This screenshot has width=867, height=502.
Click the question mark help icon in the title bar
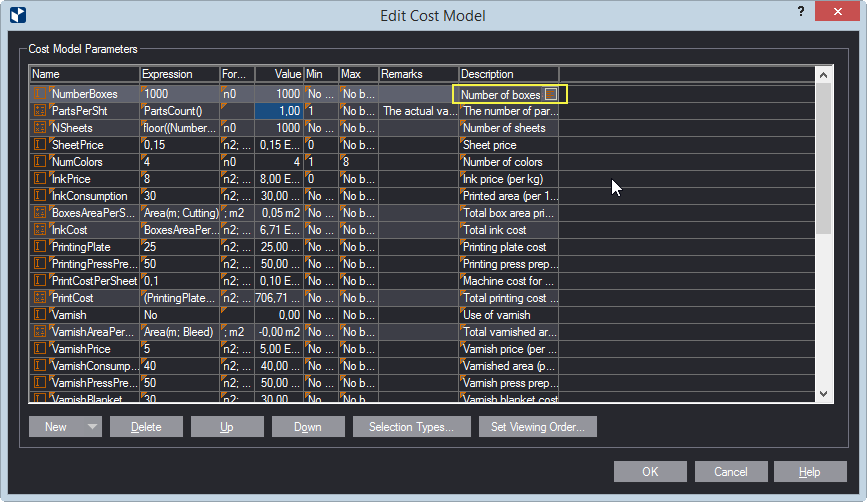point(801,12)
